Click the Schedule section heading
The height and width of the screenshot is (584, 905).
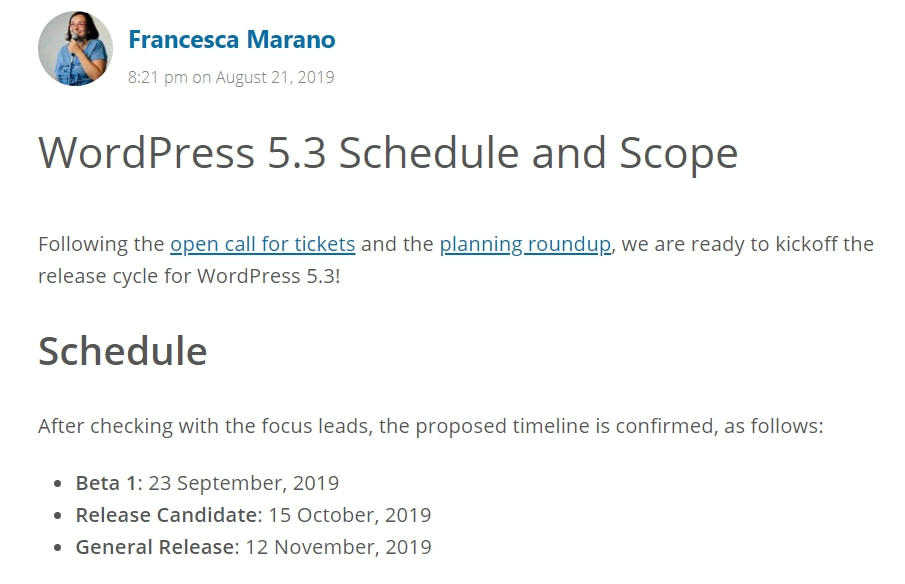pyautogui.click(x=122, y=351)
